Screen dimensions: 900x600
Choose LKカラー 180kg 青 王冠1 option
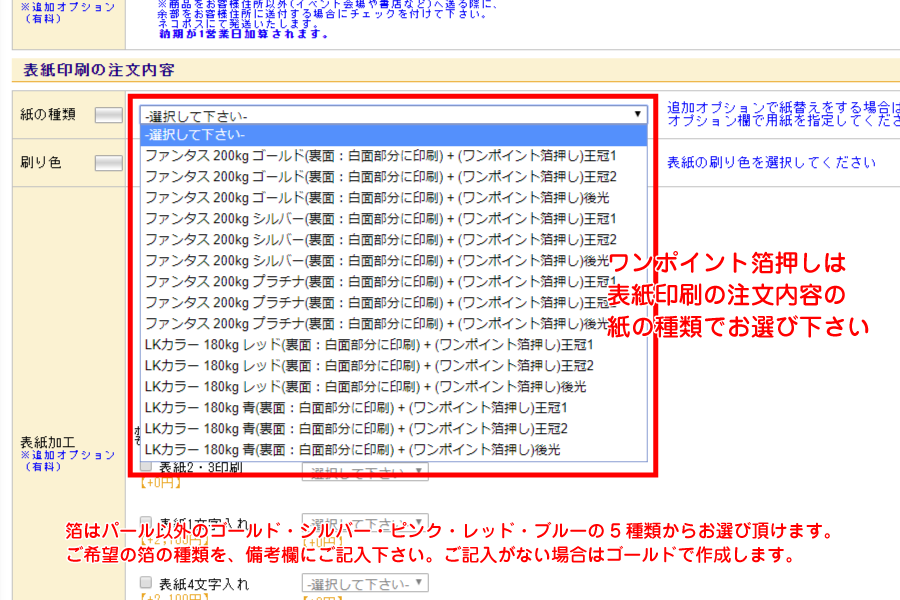(394, 408)
